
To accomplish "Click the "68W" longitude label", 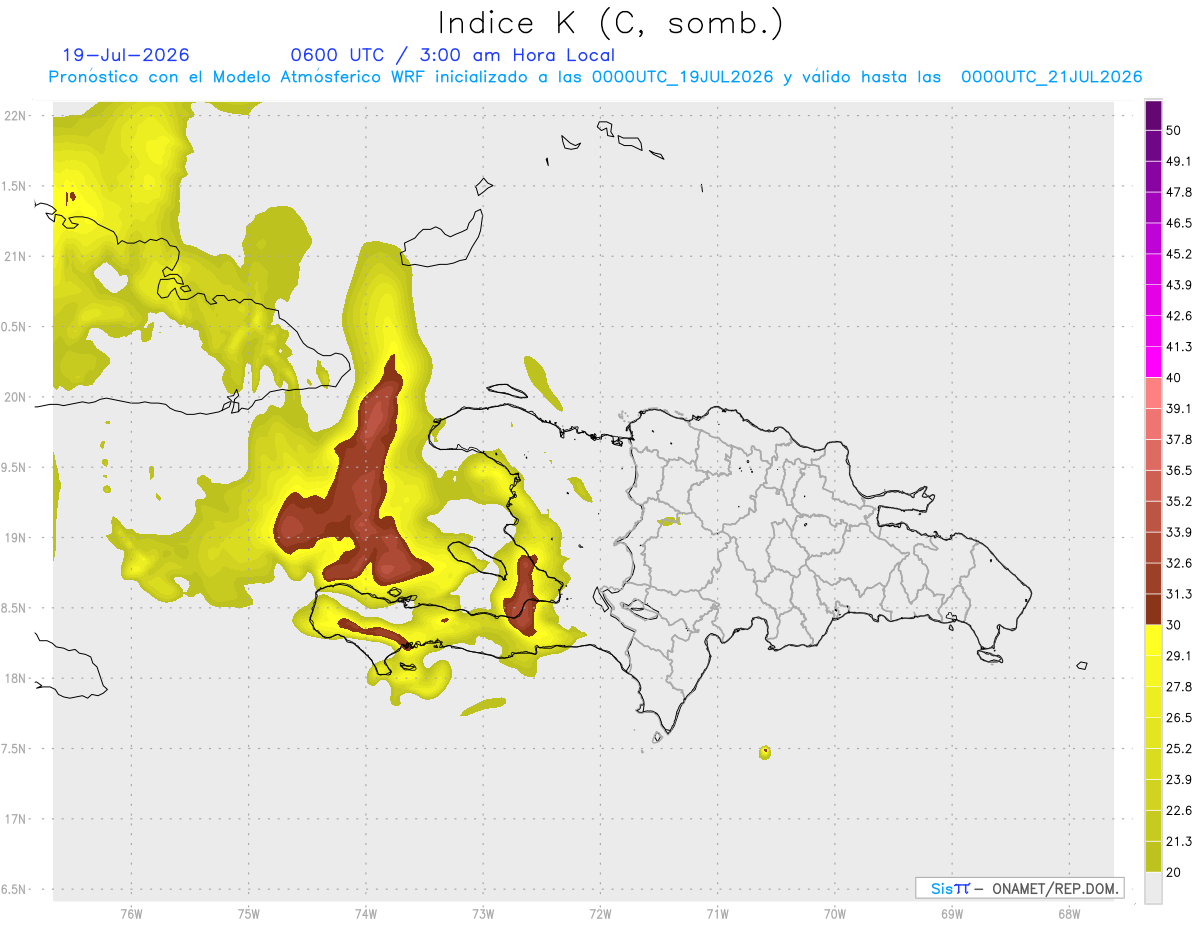I will (1068, 914).
